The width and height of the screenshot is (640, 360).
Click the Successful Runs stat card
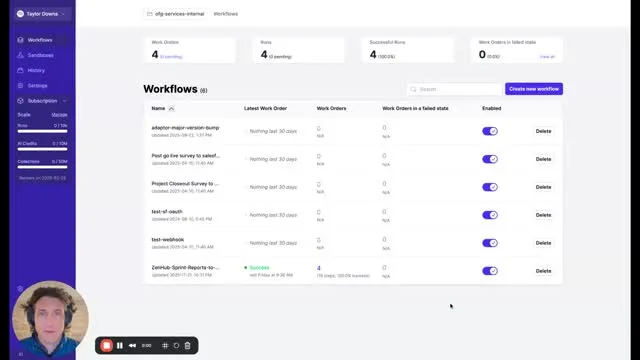tap(407, 50)
